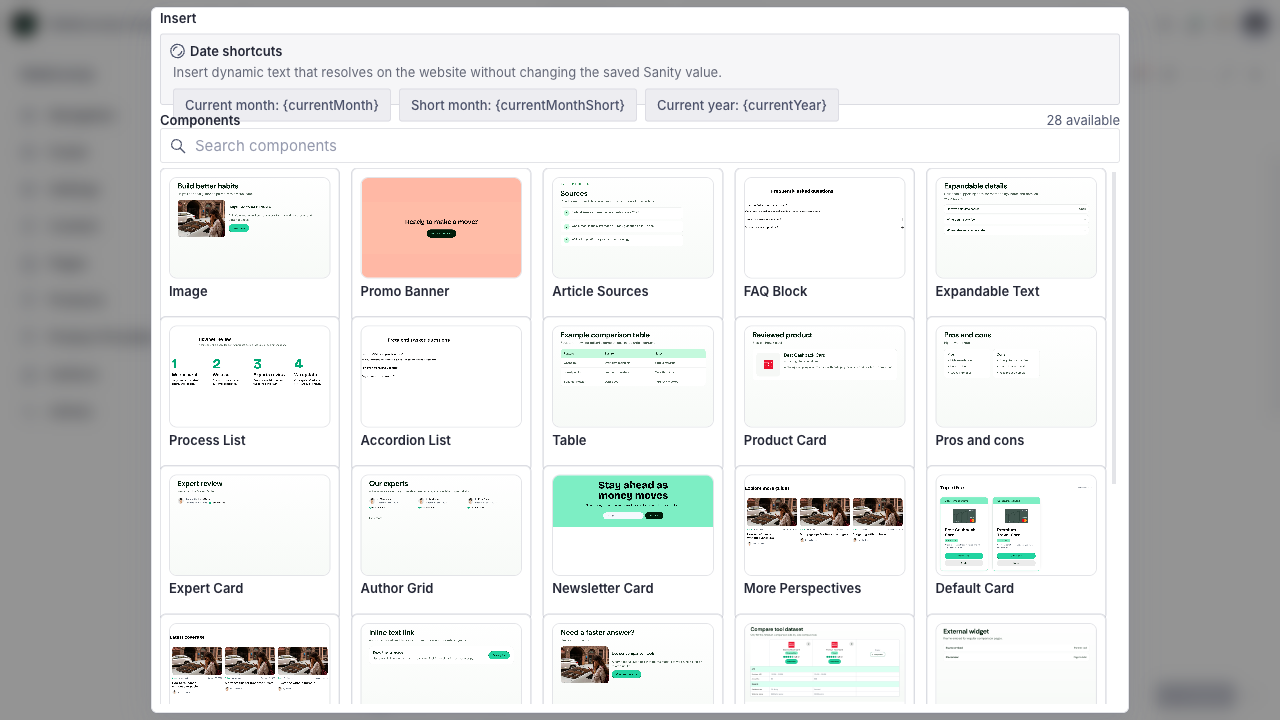Pick the Product Card component

(824, 391)
